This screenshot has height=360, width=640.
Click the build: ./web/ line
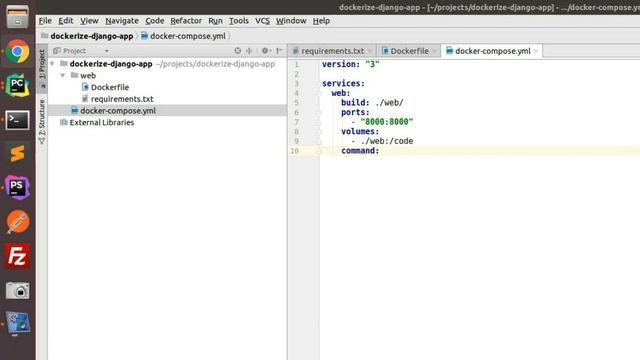pos(372,102)
